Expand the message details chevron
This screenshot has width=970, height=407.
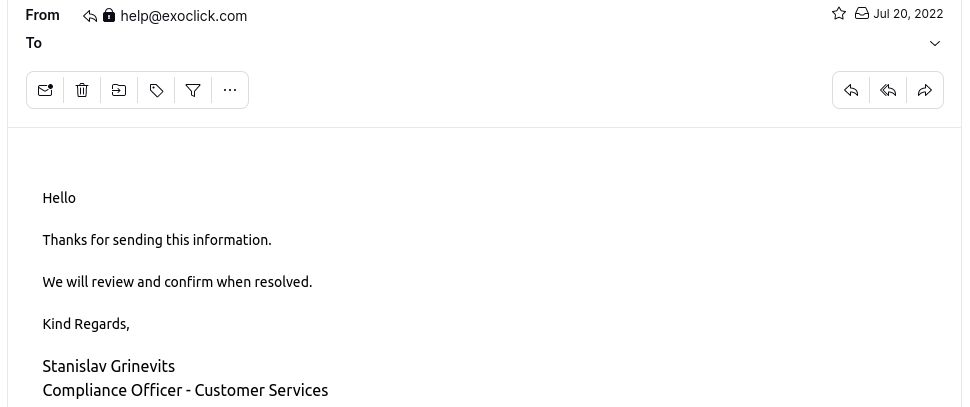(x=935, y=44)
